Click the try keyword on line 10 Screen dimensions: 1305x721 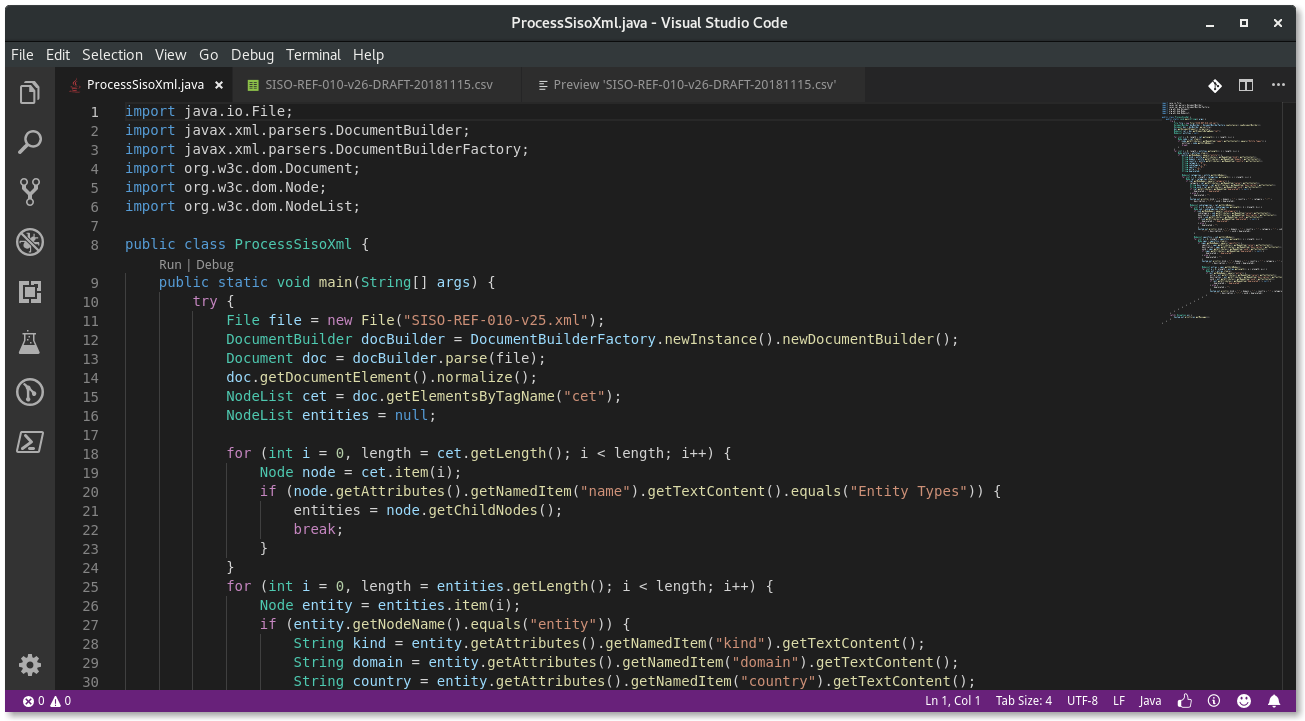pos(205,301)
